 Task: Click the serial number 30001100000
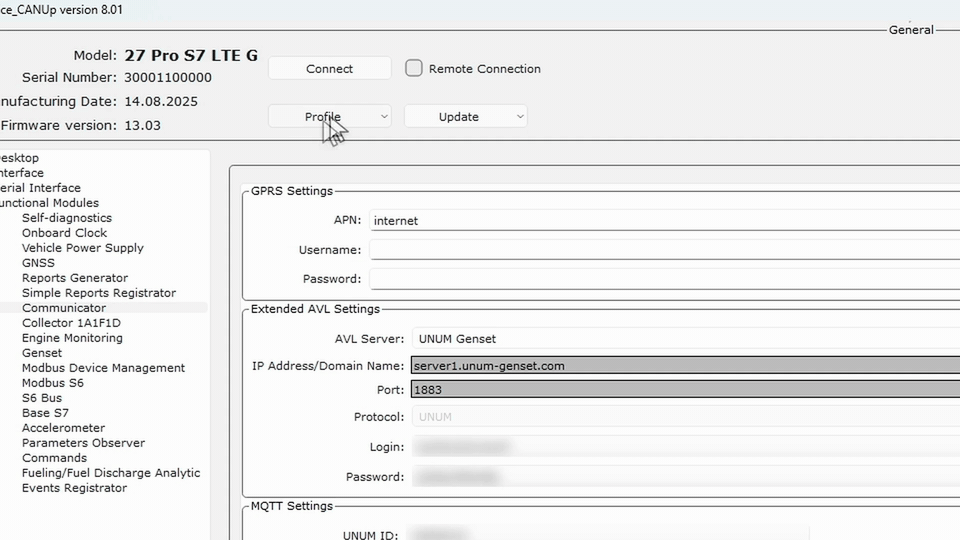(x=168, y=78)
